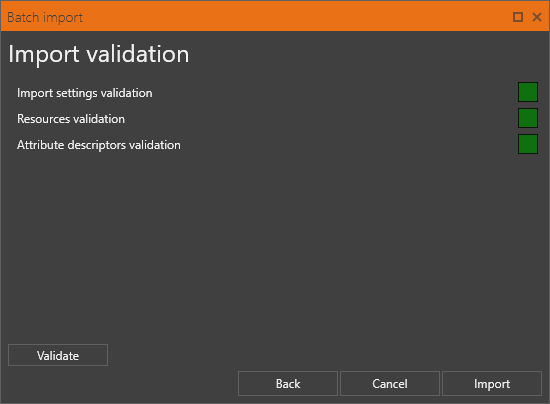The width and height of the screenshot is (550, 404).
Task: Confirm and proceed by clicking Import
Action: coord(492,384)
